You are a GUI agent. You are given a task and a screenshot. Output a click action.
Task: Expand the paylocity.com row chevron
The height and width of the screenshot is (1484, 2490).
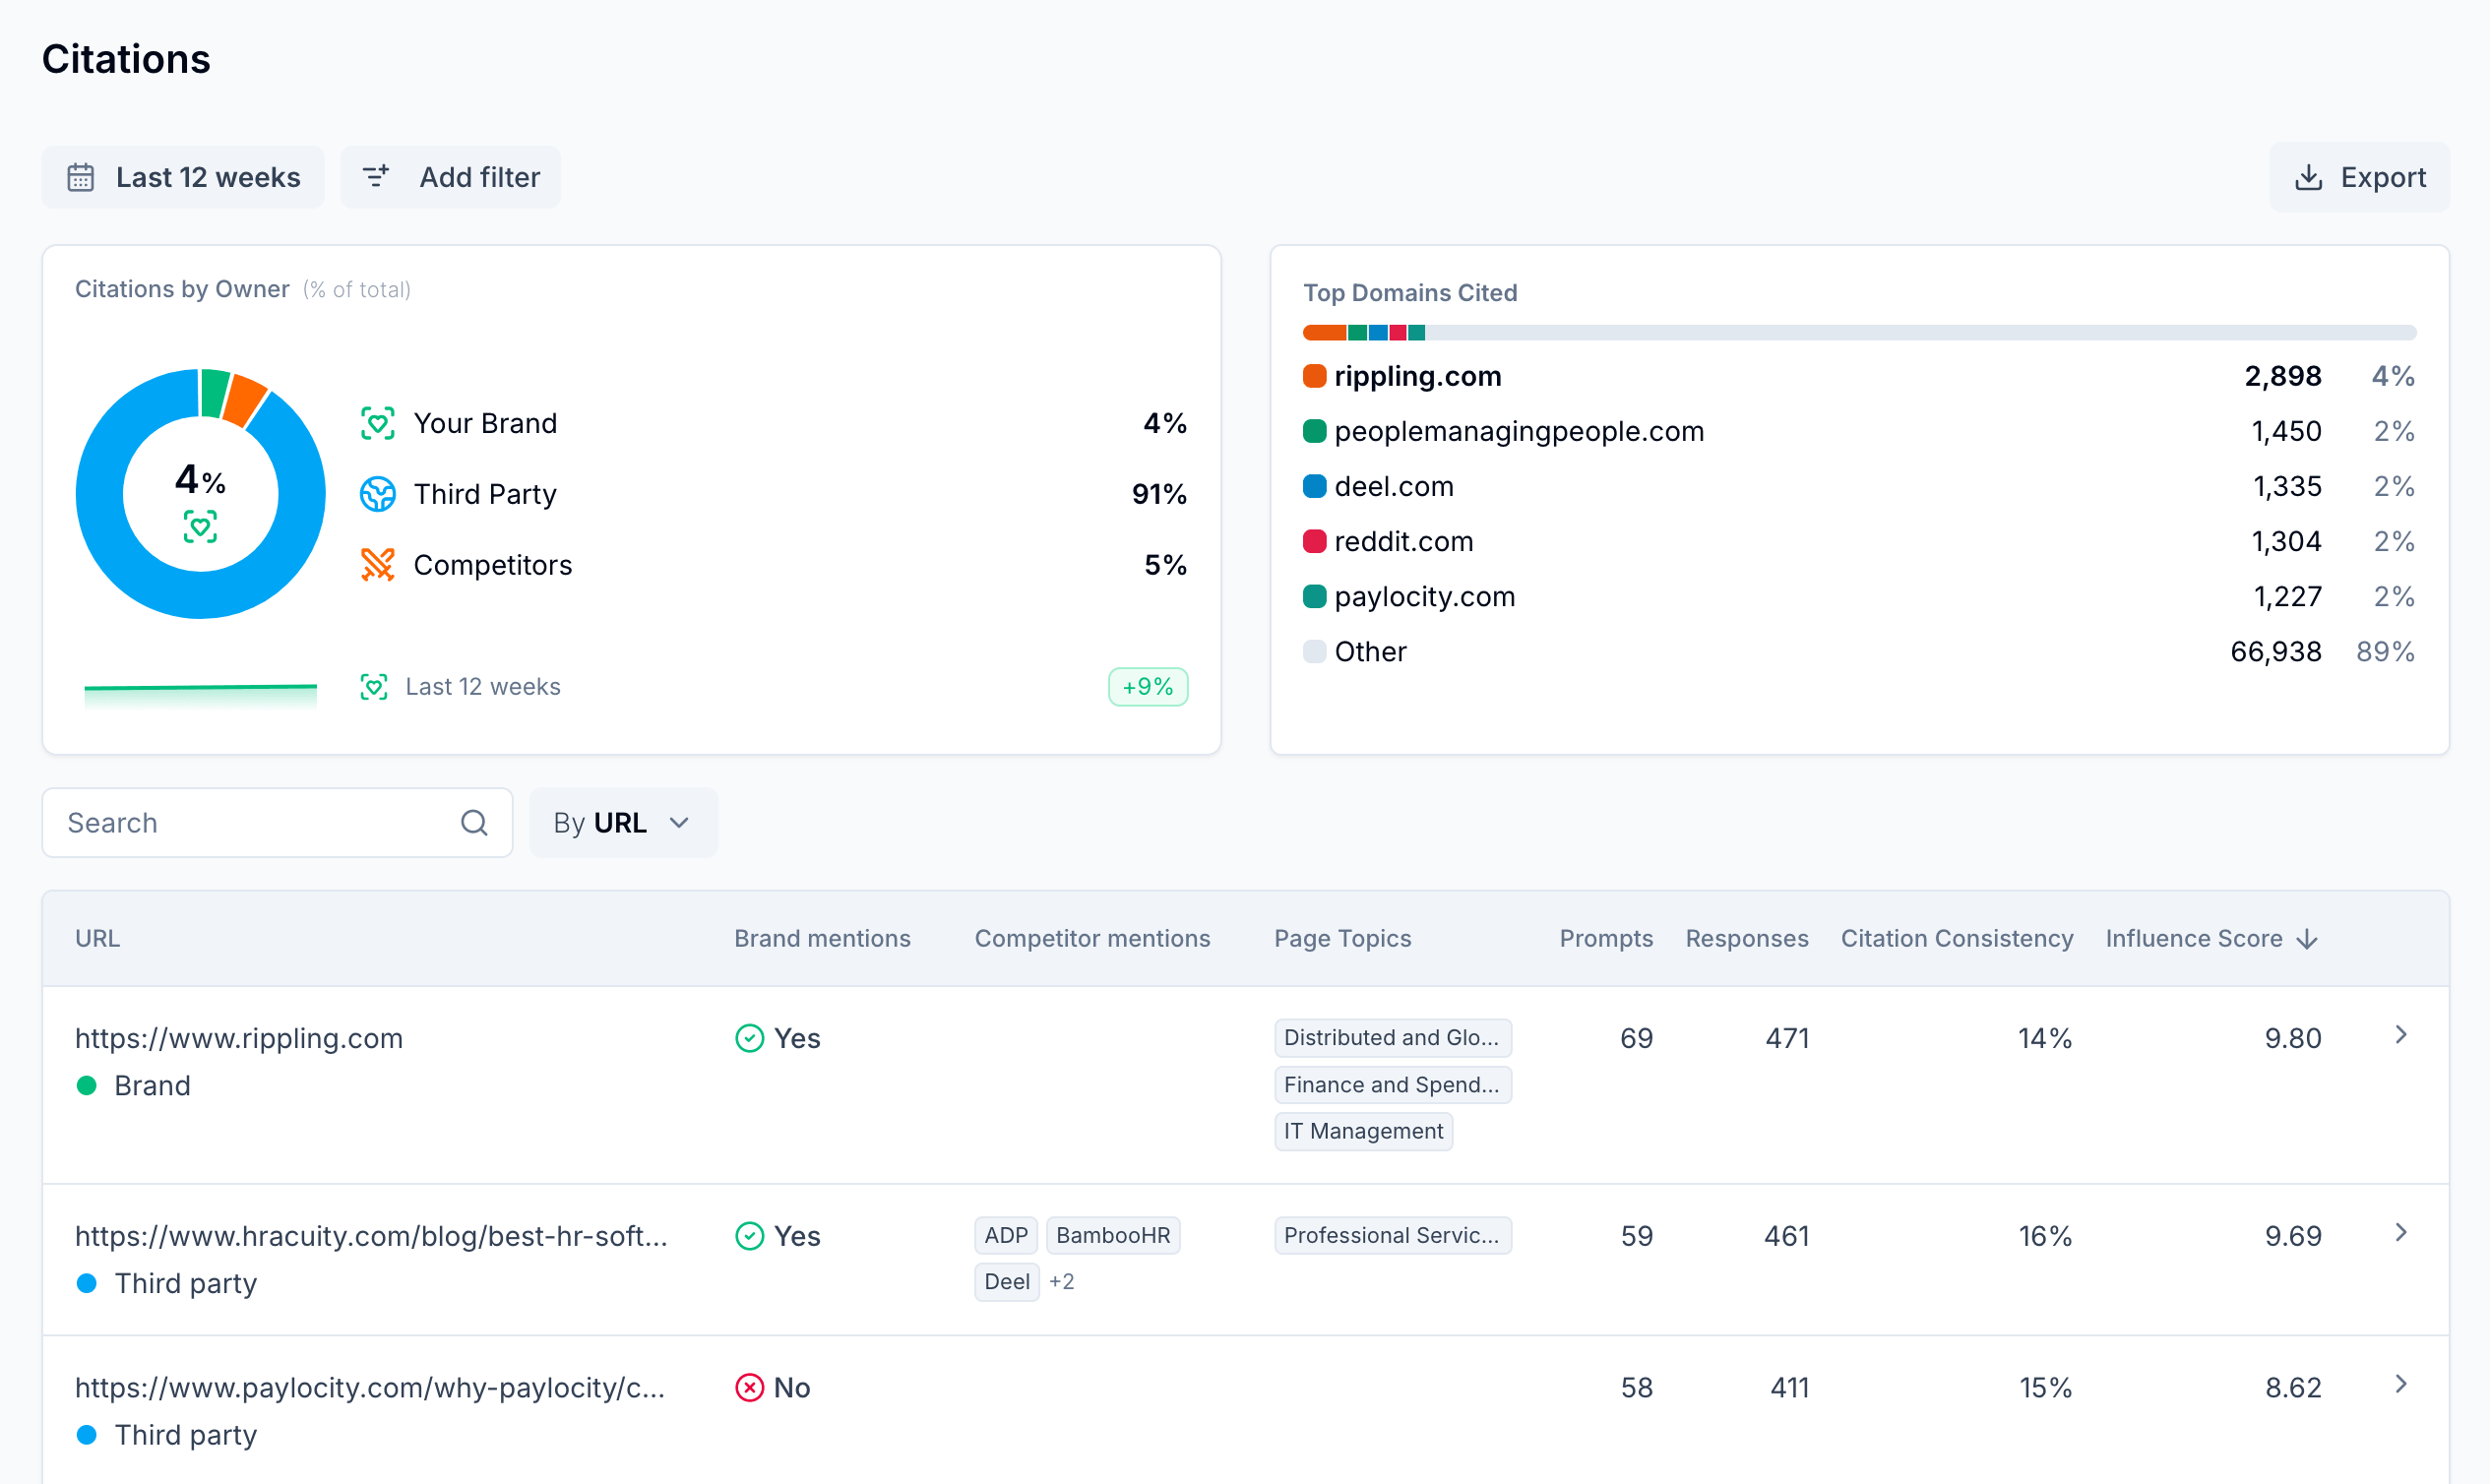pyautogui.click(x=2400, y=1385)
